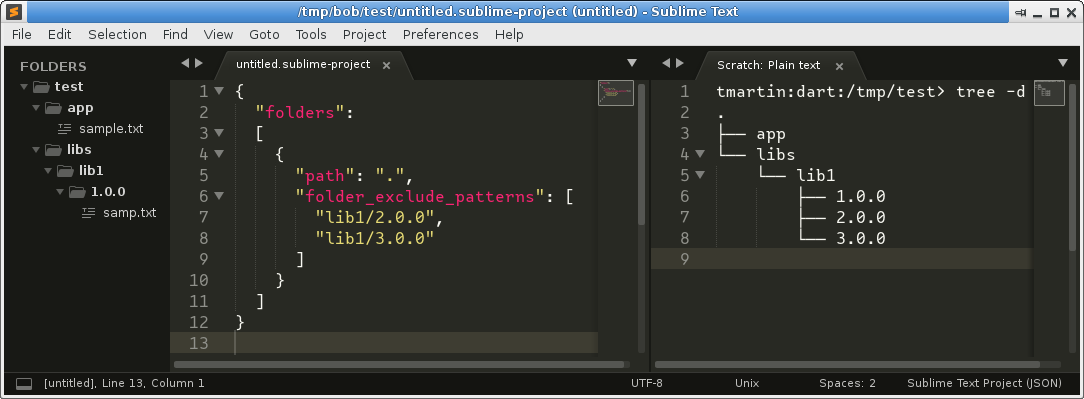1084x399 pixels.
Task: Click the 1.0.0 folder icon in sidebar
Action: click(x=77, y=192)
